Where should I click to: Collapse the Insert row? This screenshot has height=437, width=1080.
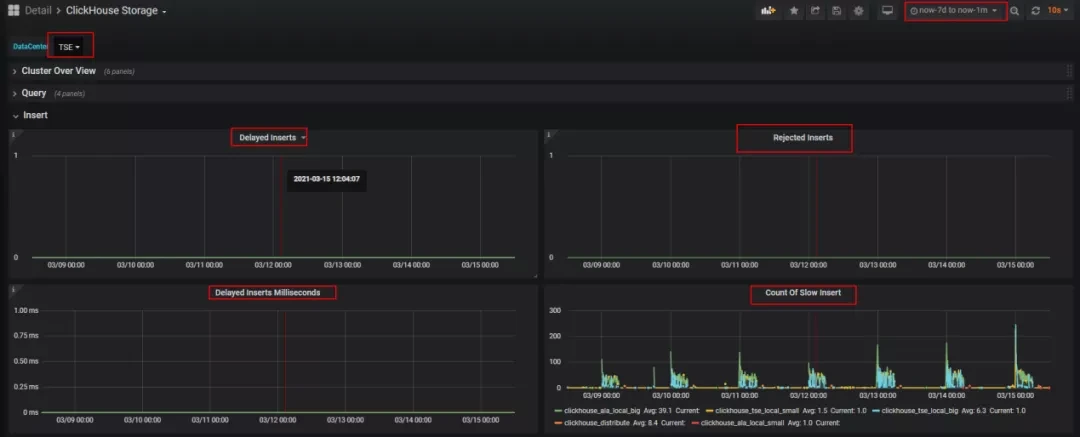click(35, 115)
